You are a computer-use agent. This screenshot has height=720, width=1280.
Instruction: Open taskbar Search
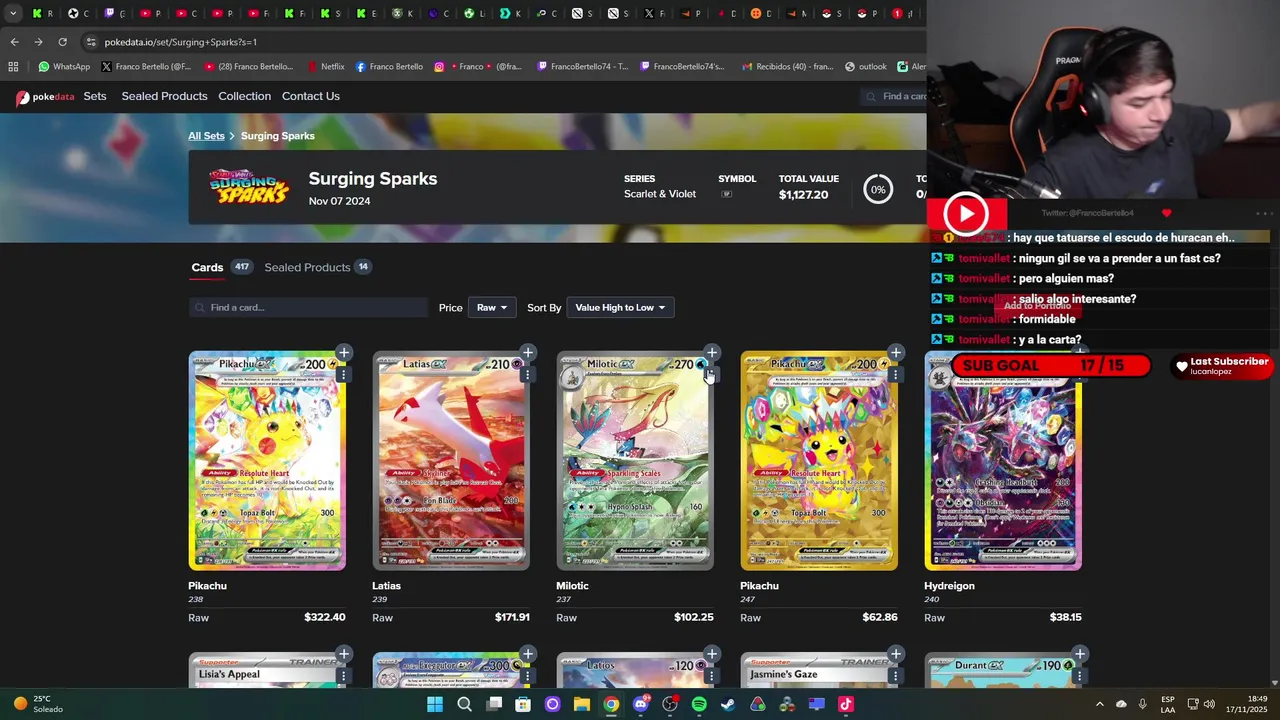[x=464, y=704]
